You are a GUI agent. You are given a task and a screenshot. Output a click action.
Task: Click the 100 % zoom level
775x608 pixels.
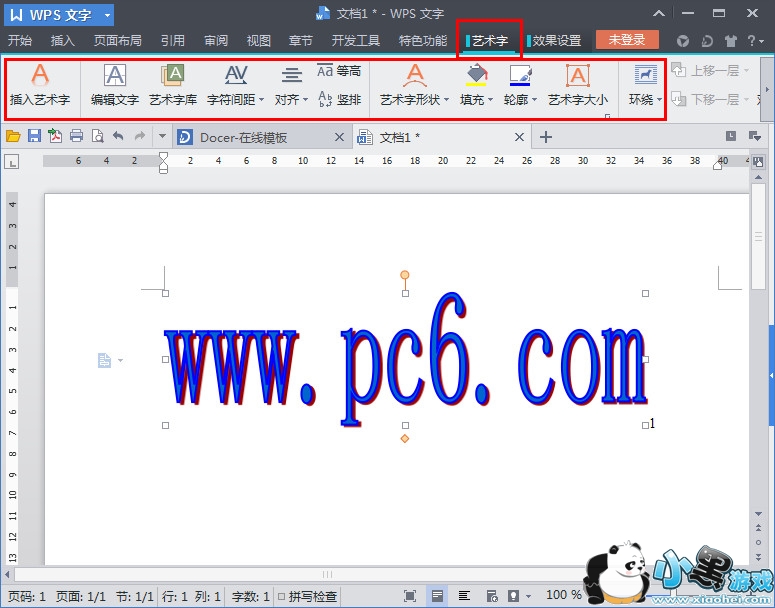563,595
